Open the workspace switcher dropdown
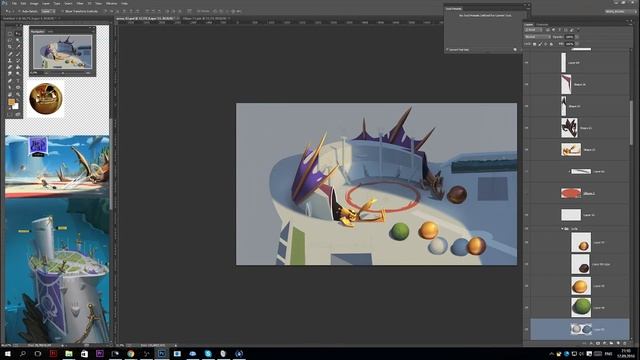Image resolution: width=640 pixels, height=360 pixels. pos(621,11)
